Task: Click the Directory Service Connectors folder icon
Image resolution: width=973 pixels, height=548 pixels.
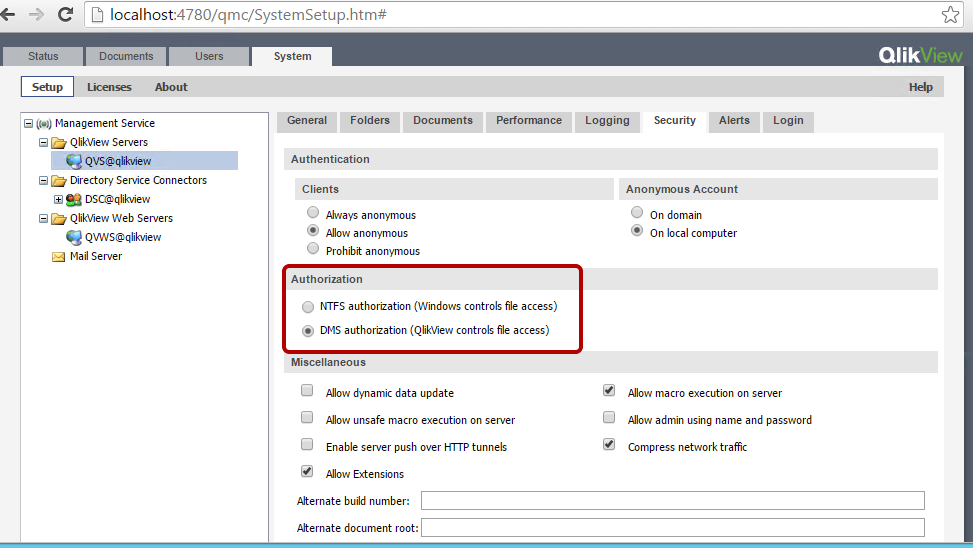Action: (x=59, y=181)
